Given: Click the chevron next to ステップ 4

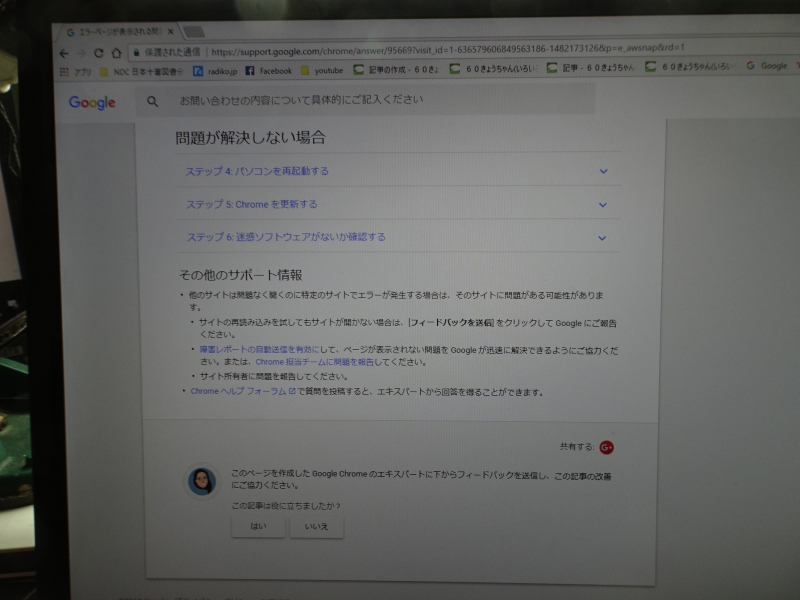Looking at the screenshot, I should click(604, 171).
